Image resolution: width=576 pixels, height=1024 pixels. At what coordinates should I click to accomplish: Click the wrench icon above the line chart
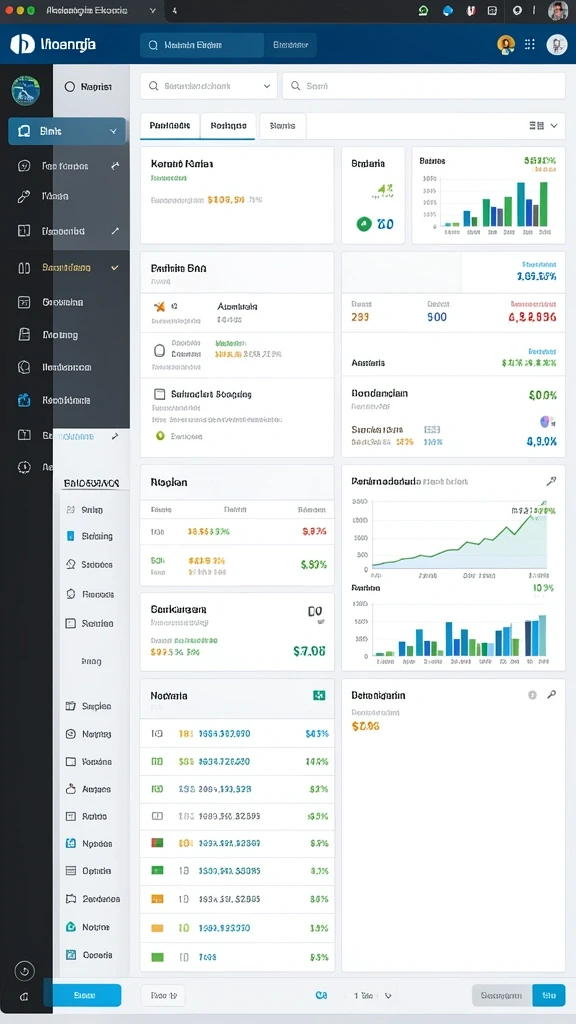tap(551, 481)
